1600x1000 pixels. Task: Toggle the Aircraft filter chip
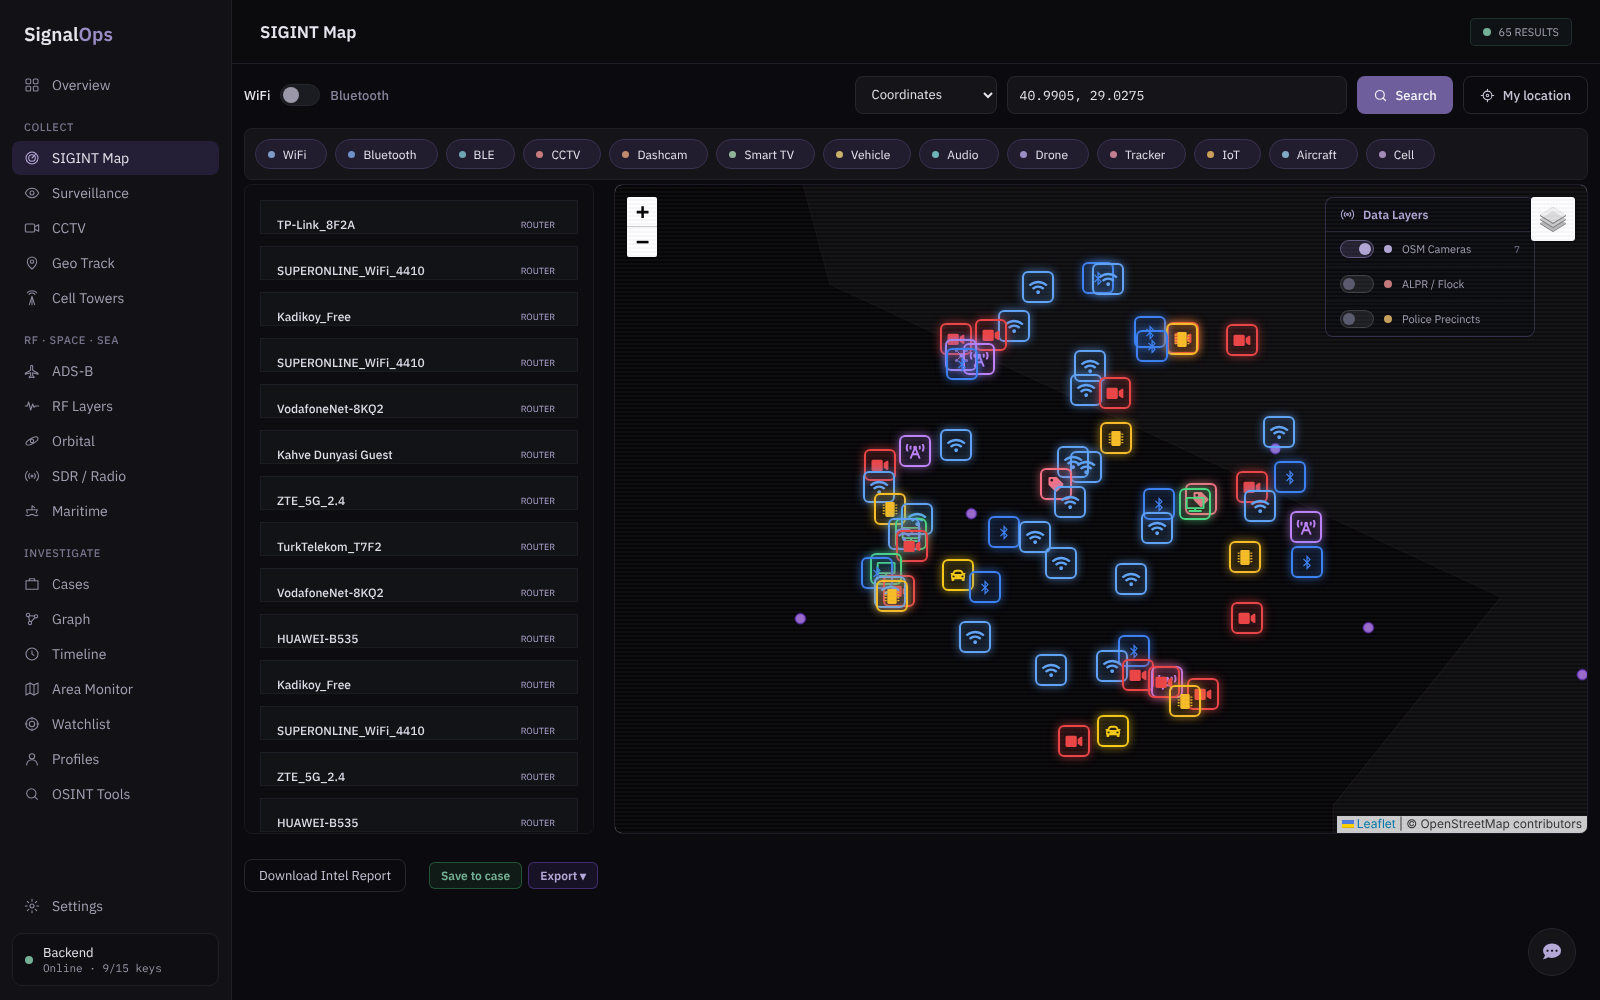(x=1313, y=154)
